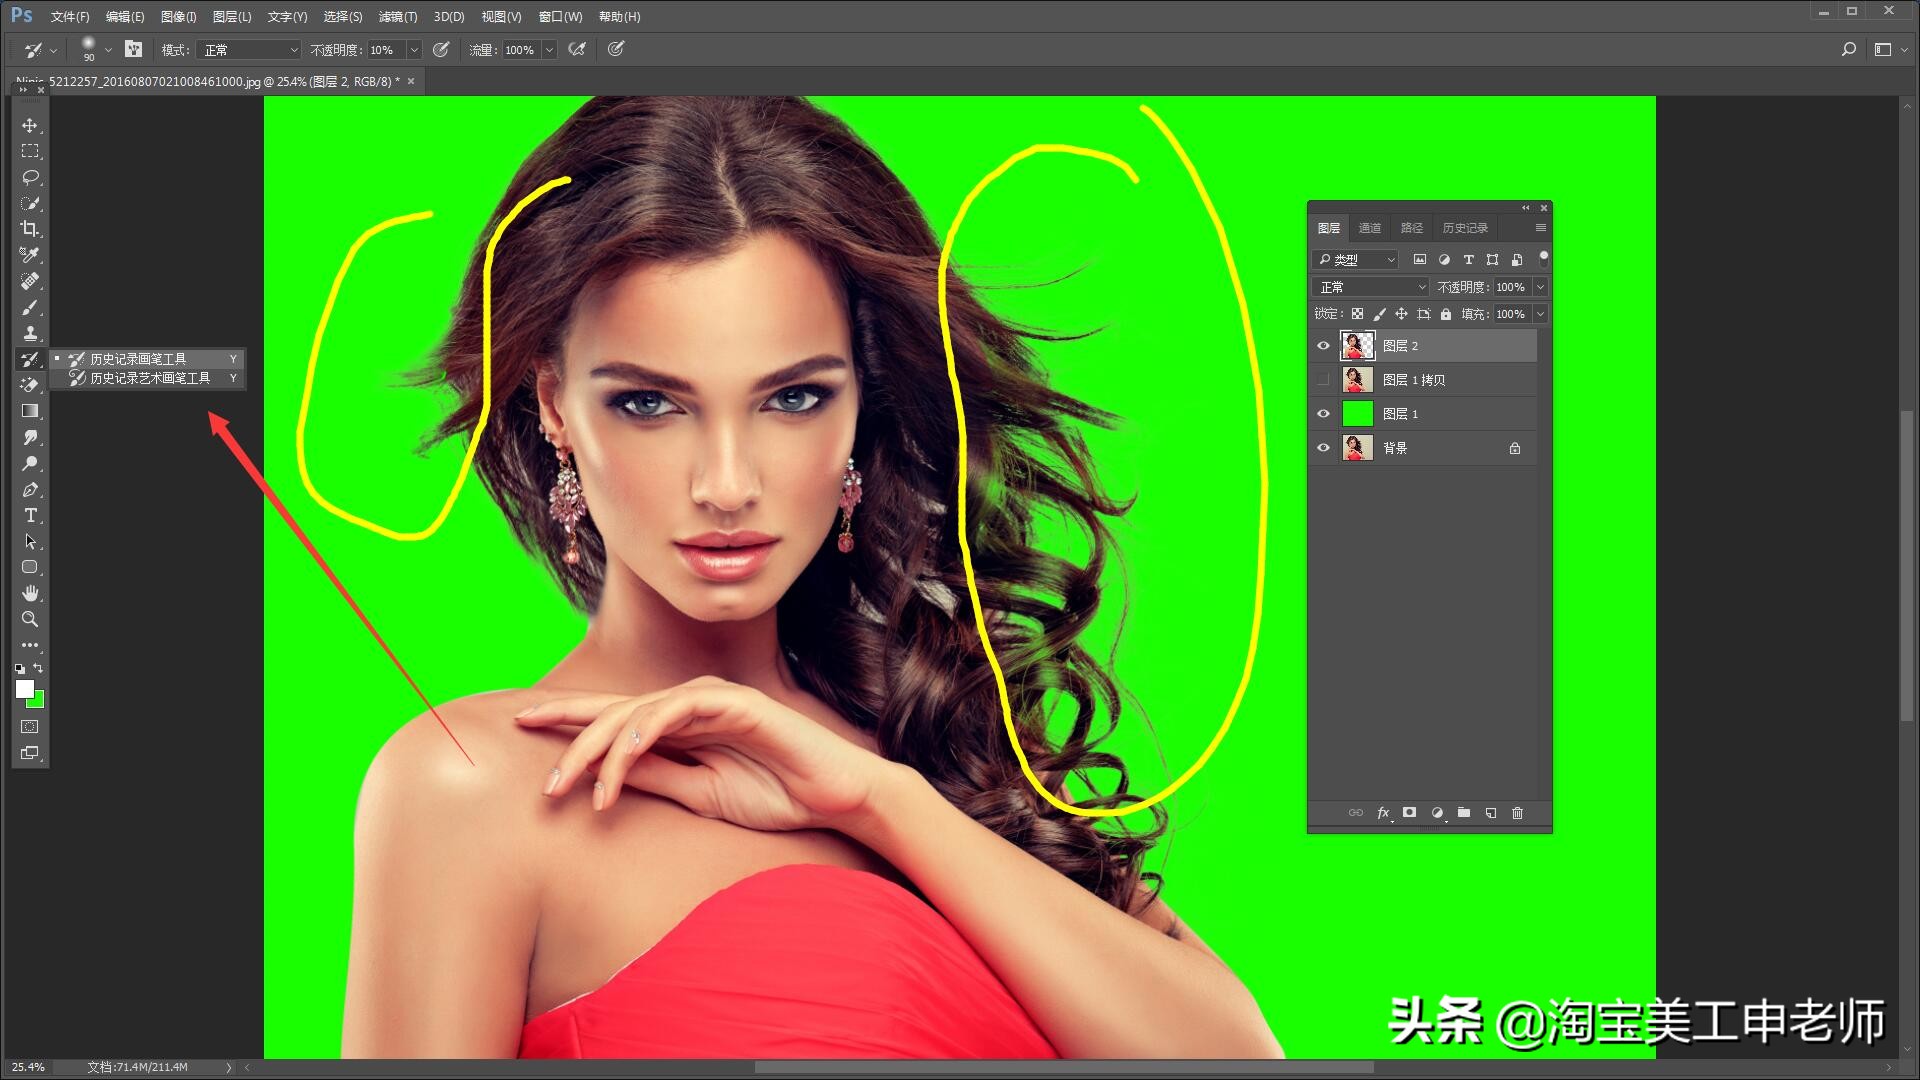Click the delete layer trash icon

[1517, 813]
